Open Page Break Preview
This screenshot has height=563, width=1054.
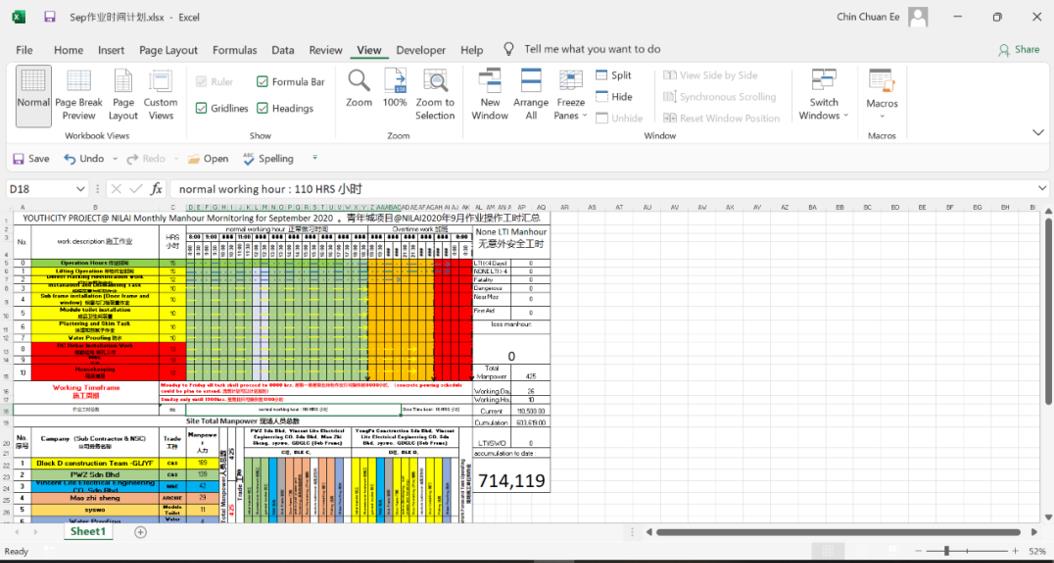point(79,95)
